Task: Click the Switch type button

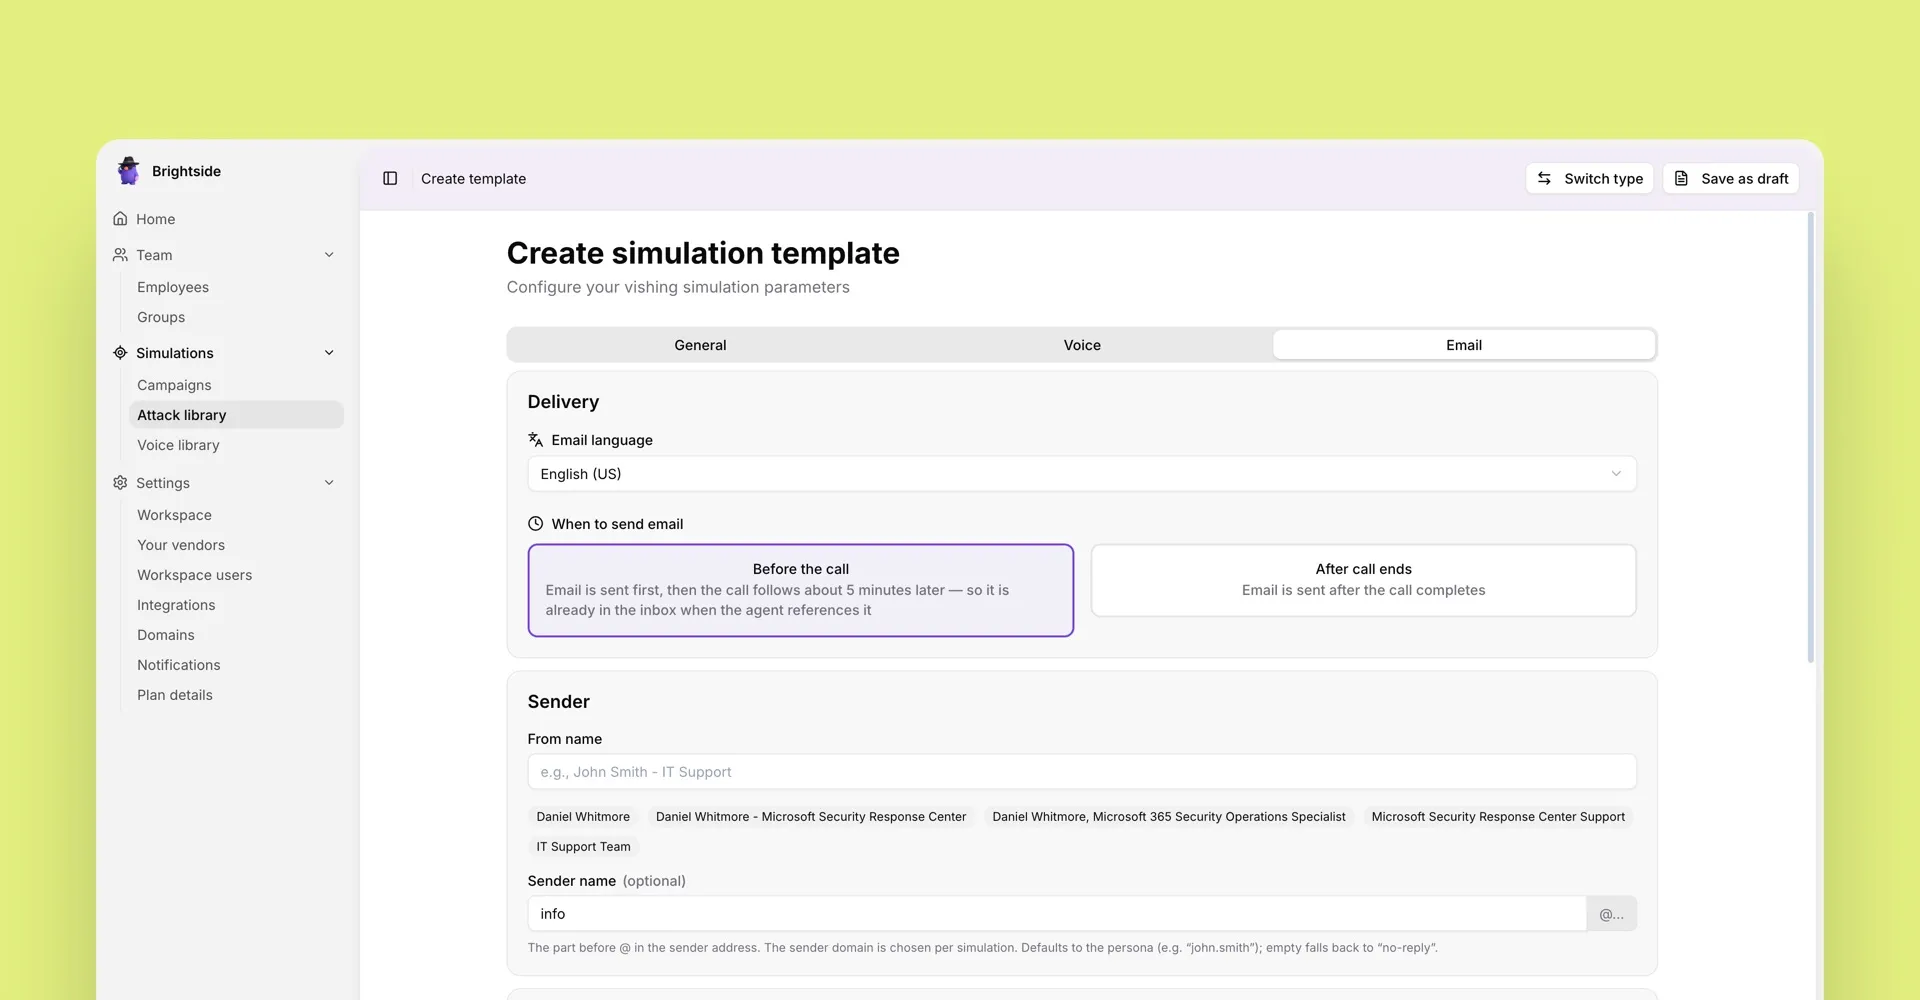Action: [1589, 178]
